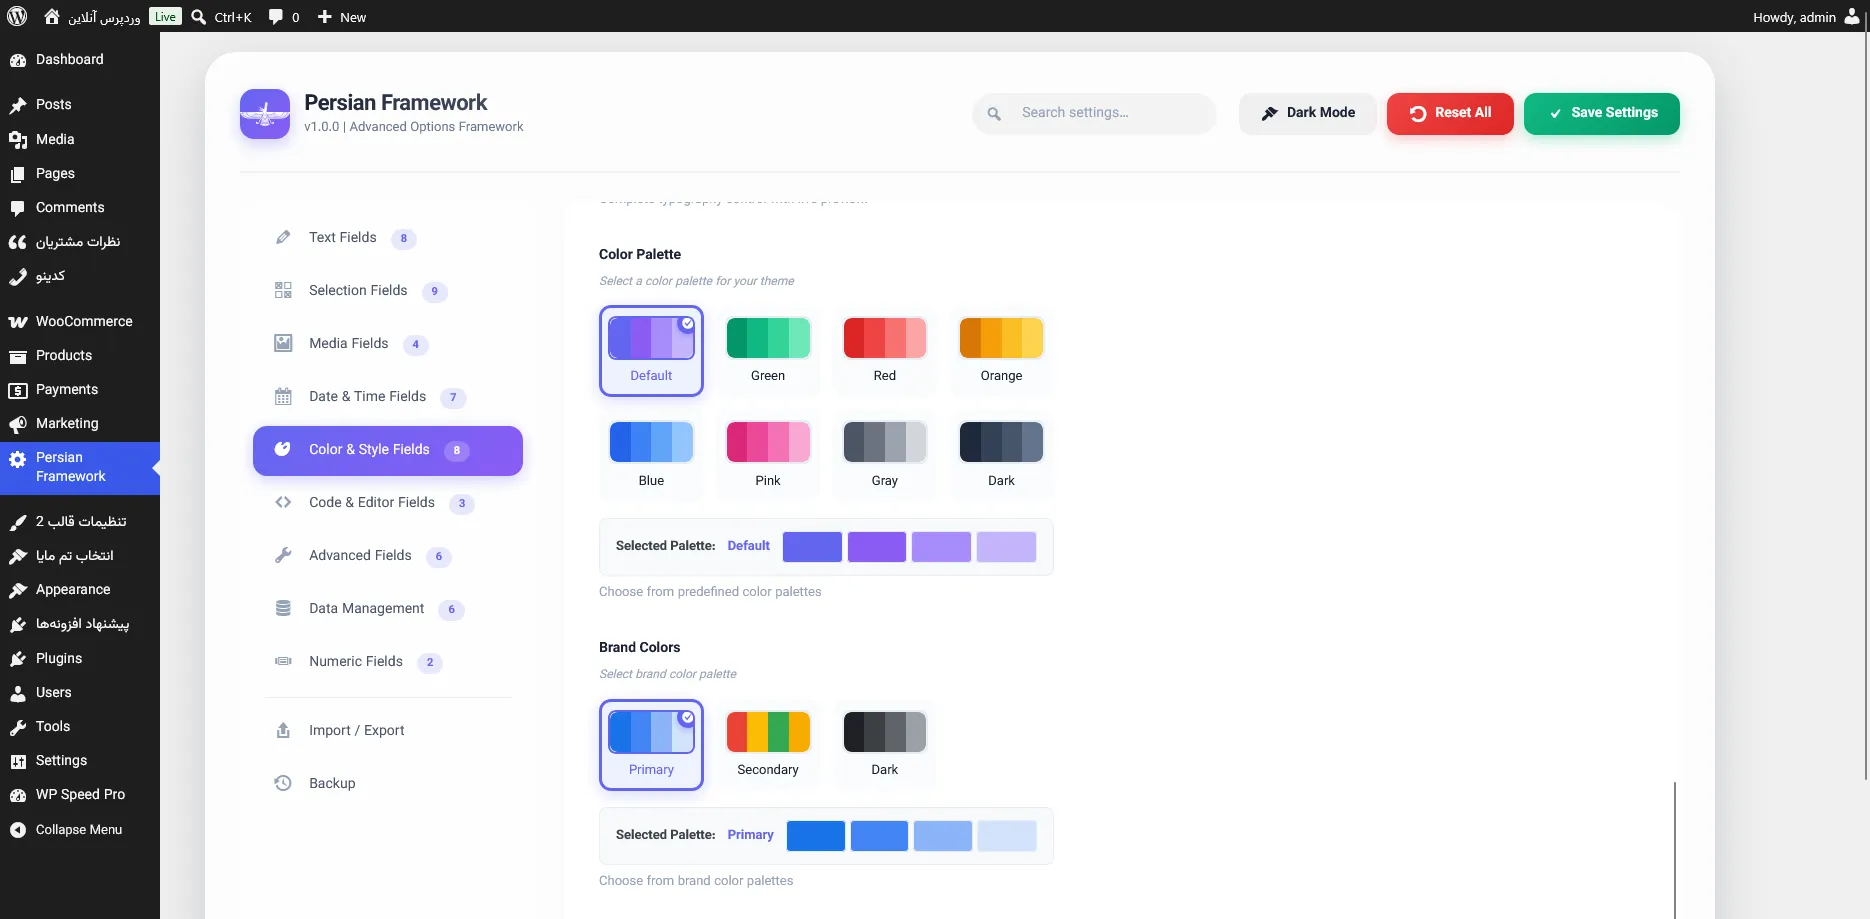
Task: Choose the Red color palette
Action: click(885, 351)
